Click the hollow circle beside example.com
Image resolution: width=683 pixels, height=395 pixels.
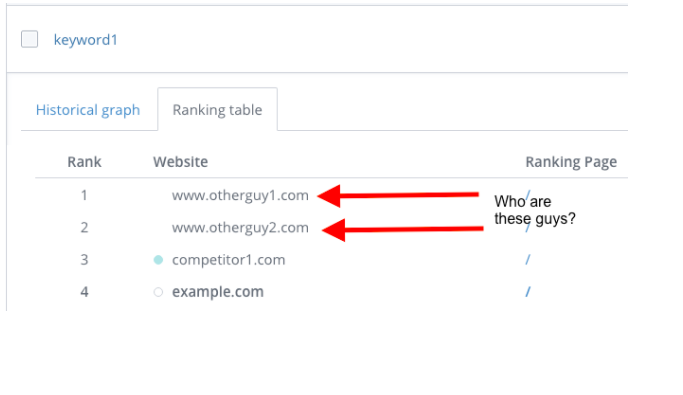pos(158,292)
